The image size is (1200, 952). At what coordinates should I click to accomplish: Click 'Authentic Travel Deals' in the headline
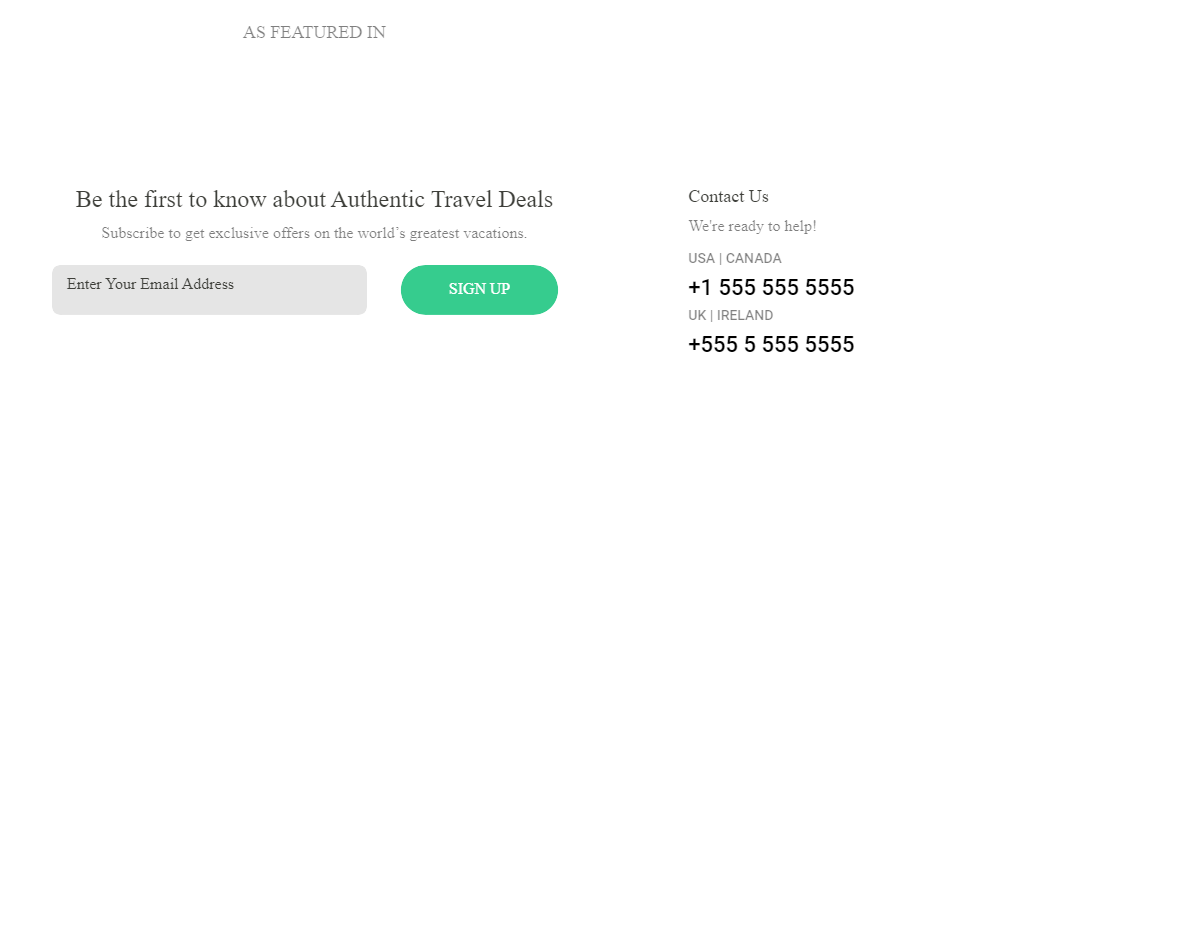click(442, 199)
